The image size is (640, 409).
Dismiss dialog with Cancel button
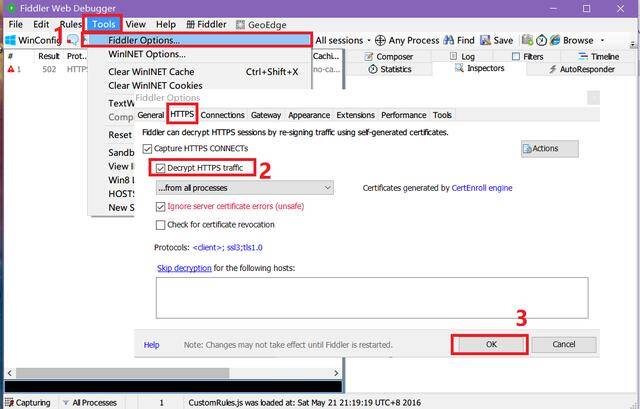(564, 345)
